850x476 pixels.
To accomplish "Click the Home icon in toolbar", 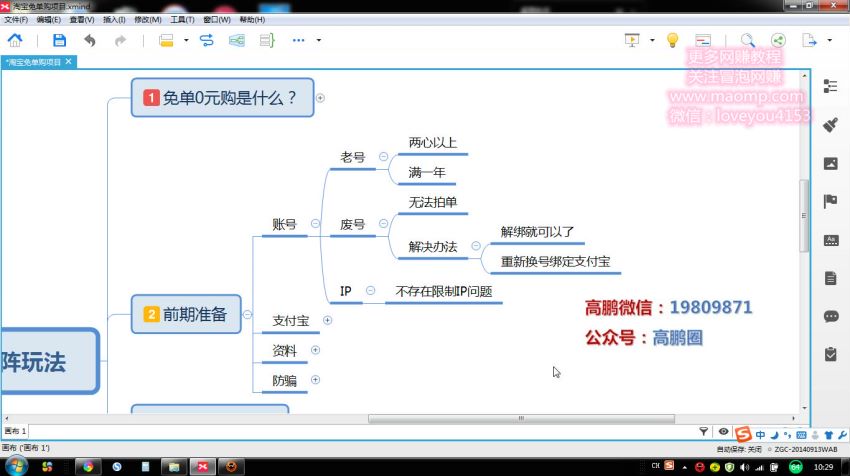I will tap(15, 40).
